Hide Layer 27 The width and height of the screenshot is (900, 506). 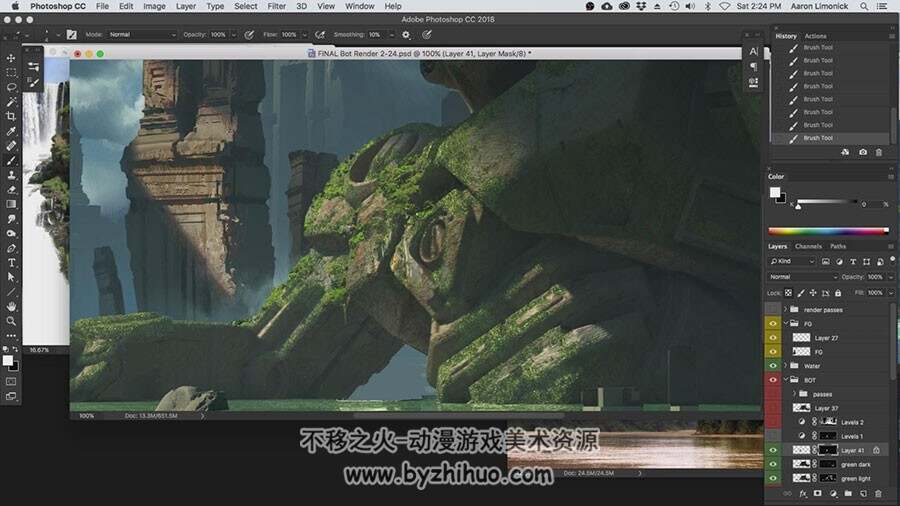[773, 338]
